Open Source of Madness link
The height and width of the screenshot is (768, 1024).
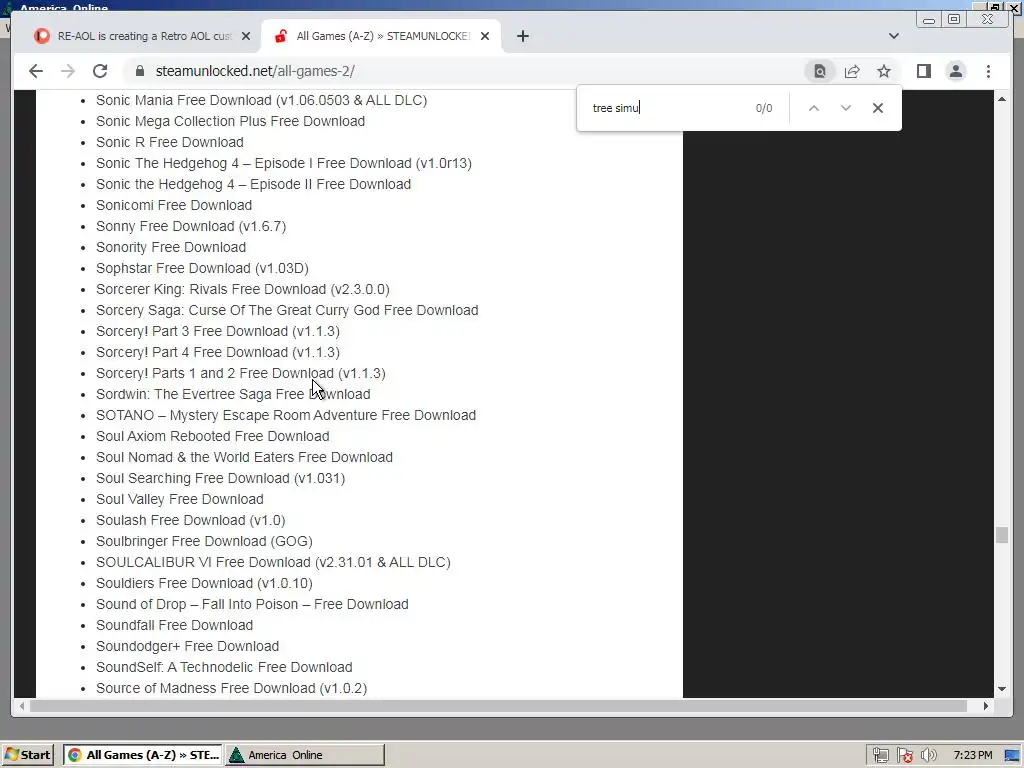(231, 688)
